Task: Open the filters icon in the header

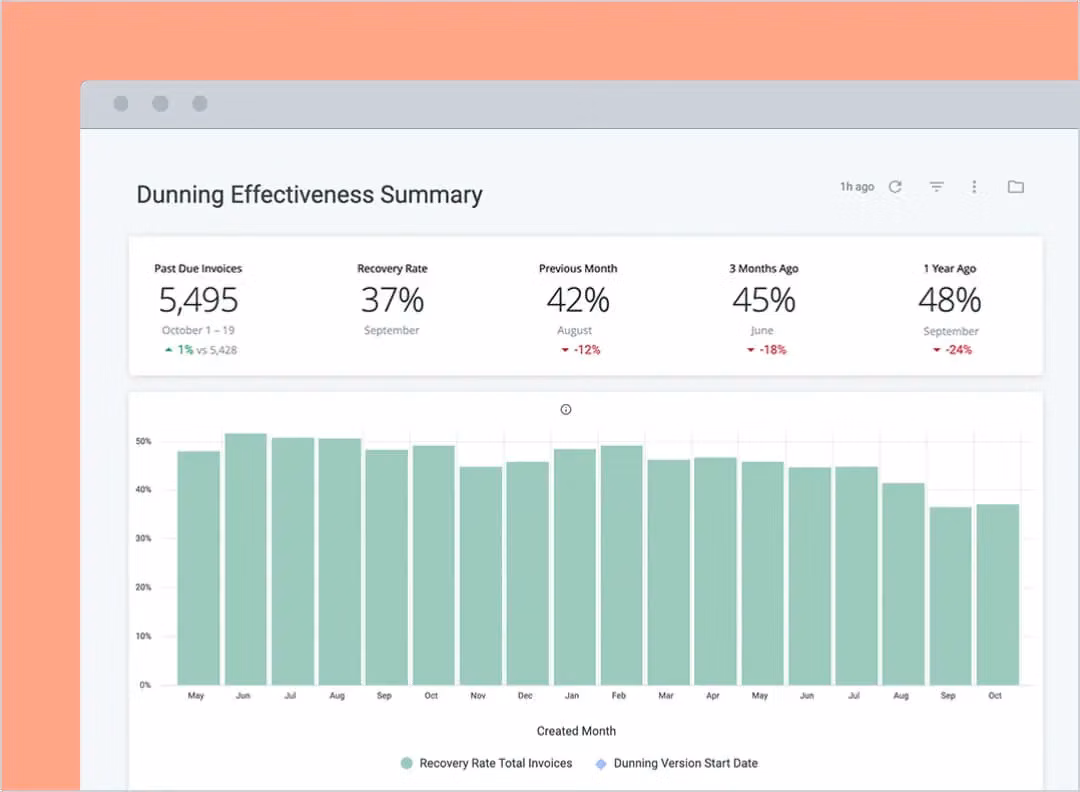Action: (x=936, y=187)
